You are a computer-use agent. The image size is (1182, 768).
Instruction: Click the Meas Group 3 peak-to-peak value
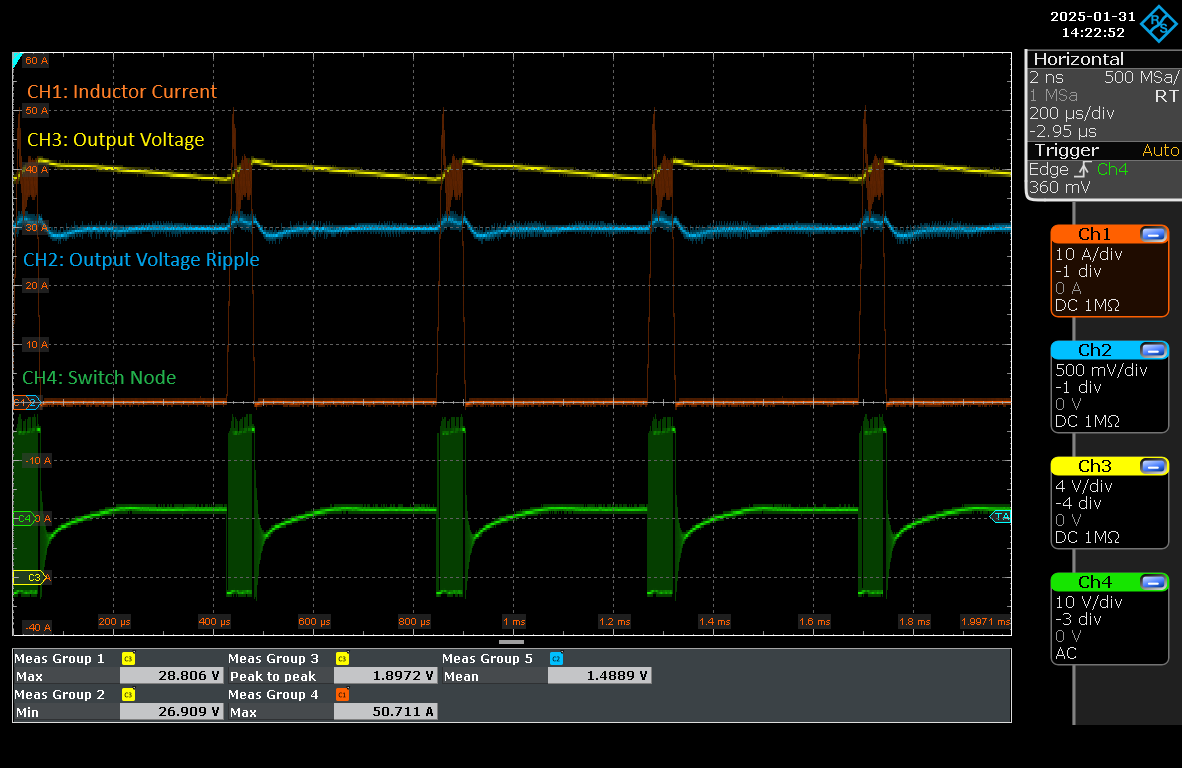[386, 676]
